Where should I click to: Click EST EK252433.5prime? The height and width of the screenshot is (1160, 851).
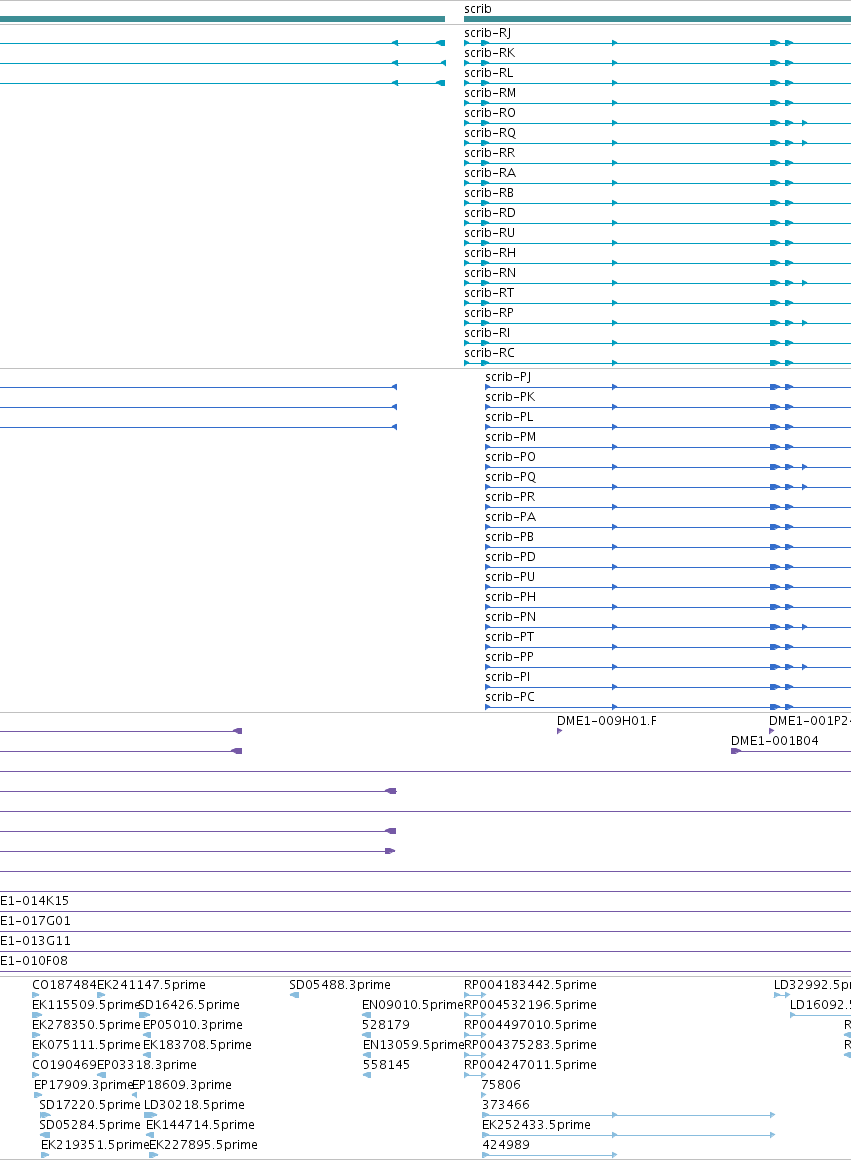[536, 1124]
